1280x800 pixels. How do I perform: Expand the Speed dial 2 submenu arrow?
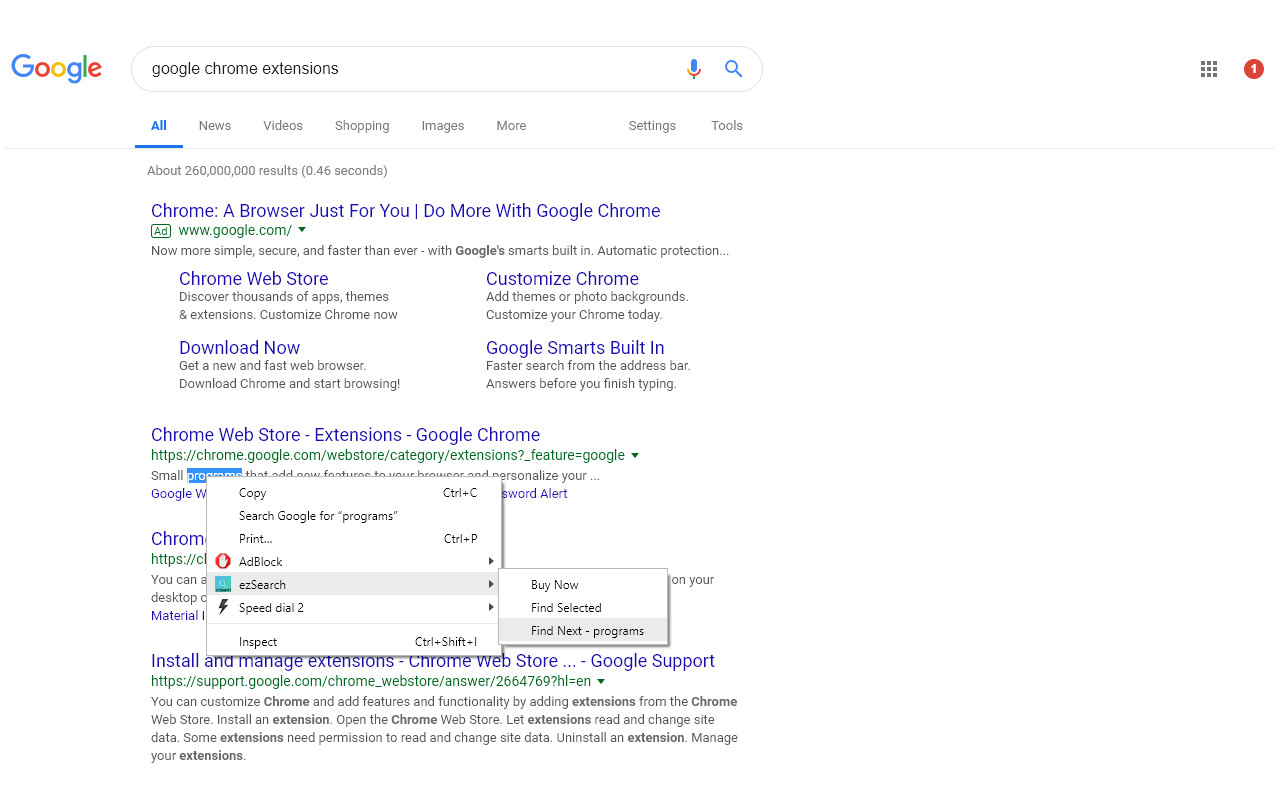point(491,607)
